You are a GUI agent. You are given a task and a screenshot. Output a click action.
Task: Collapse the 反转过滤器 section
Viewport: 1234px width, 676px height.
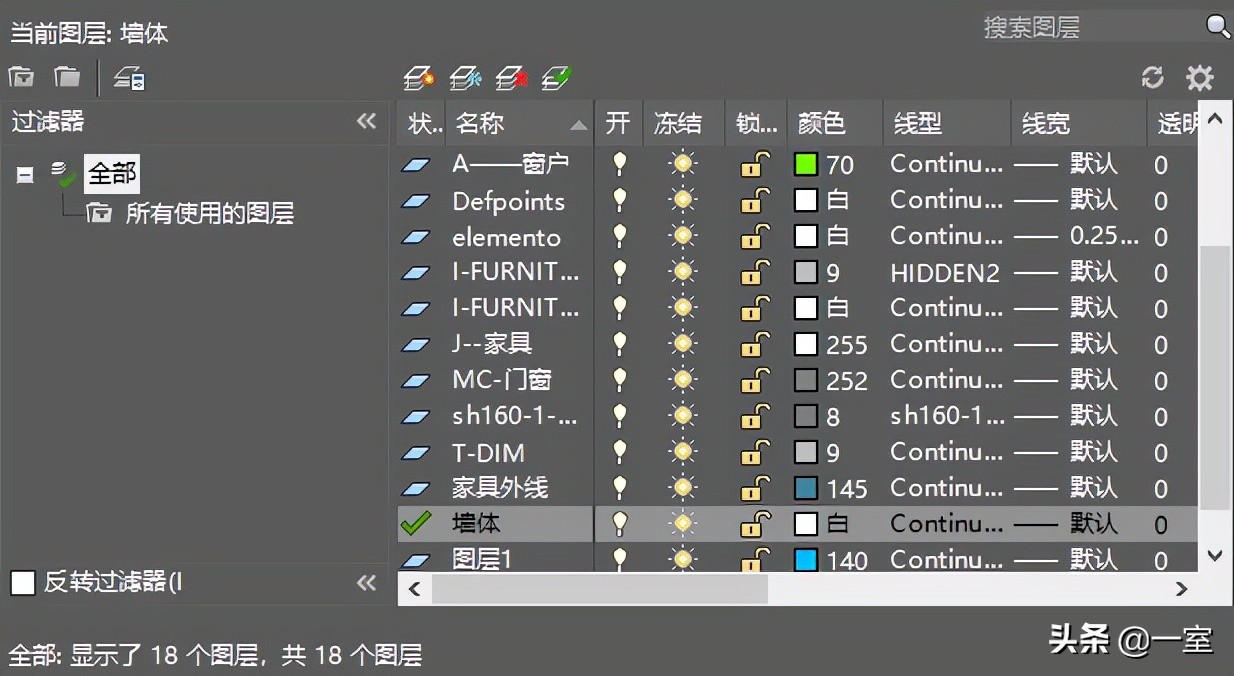(366, 583)
